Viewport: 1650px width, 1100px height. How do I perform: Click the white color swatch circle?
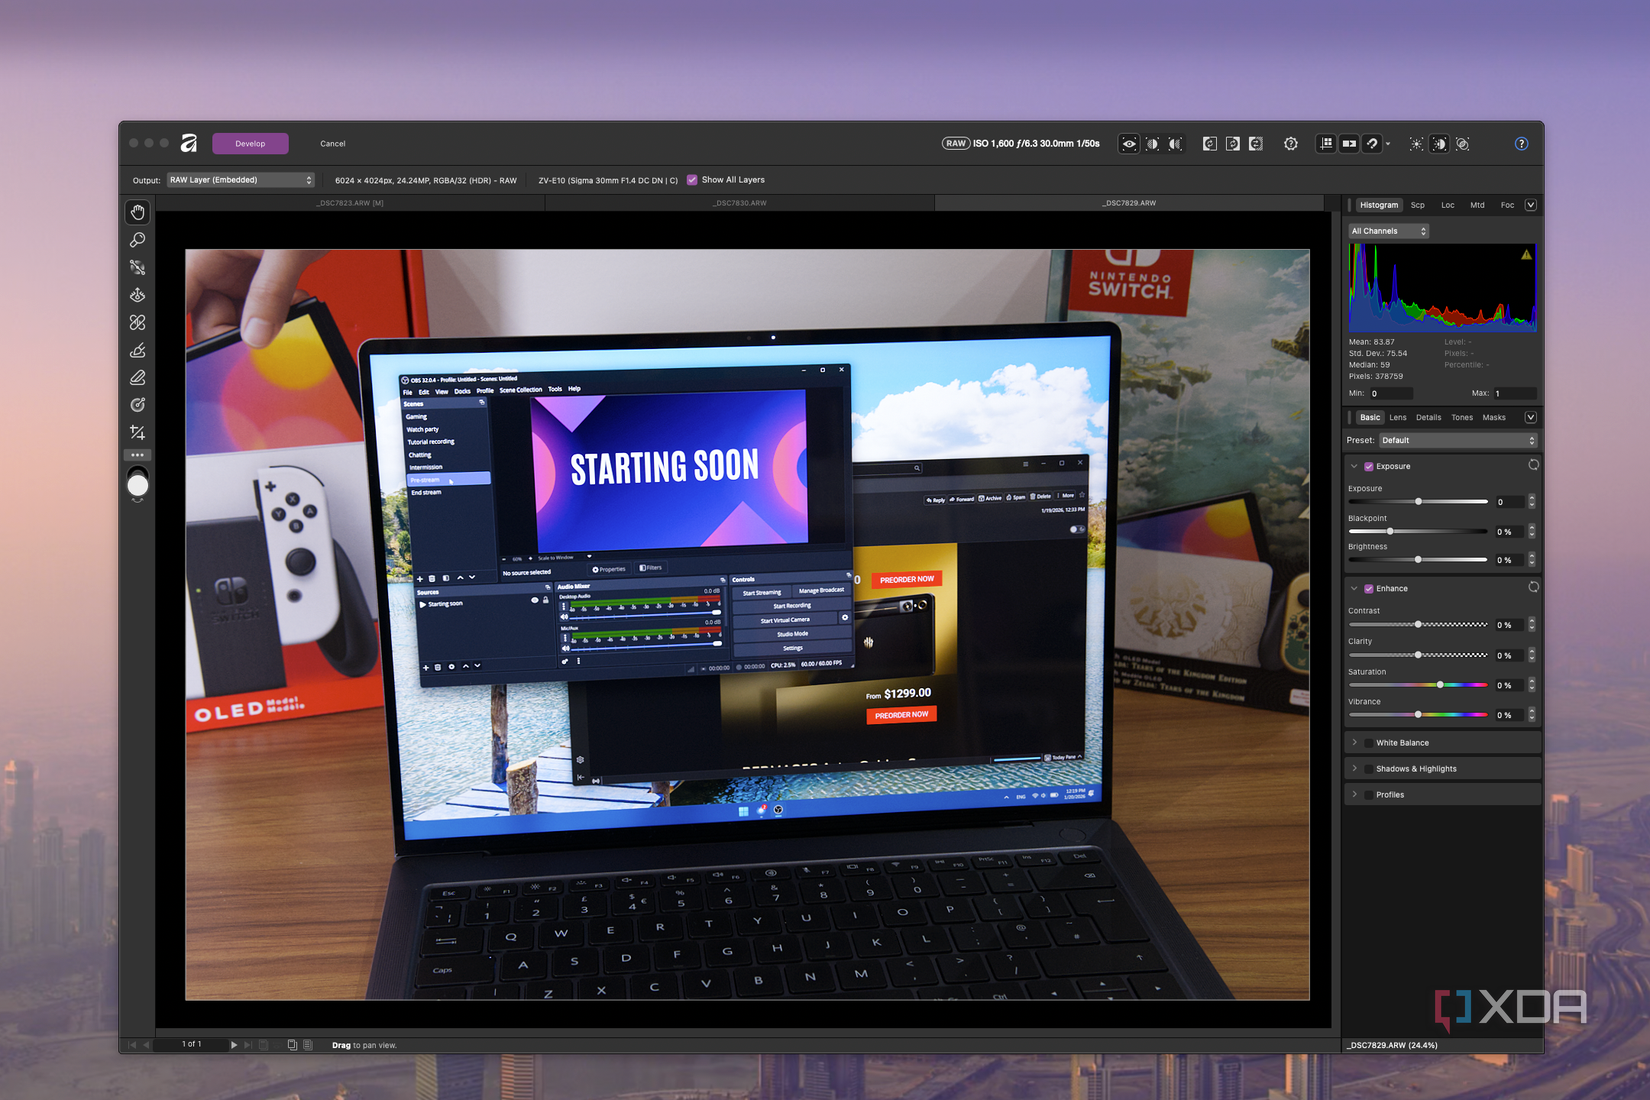coord(138,486)
